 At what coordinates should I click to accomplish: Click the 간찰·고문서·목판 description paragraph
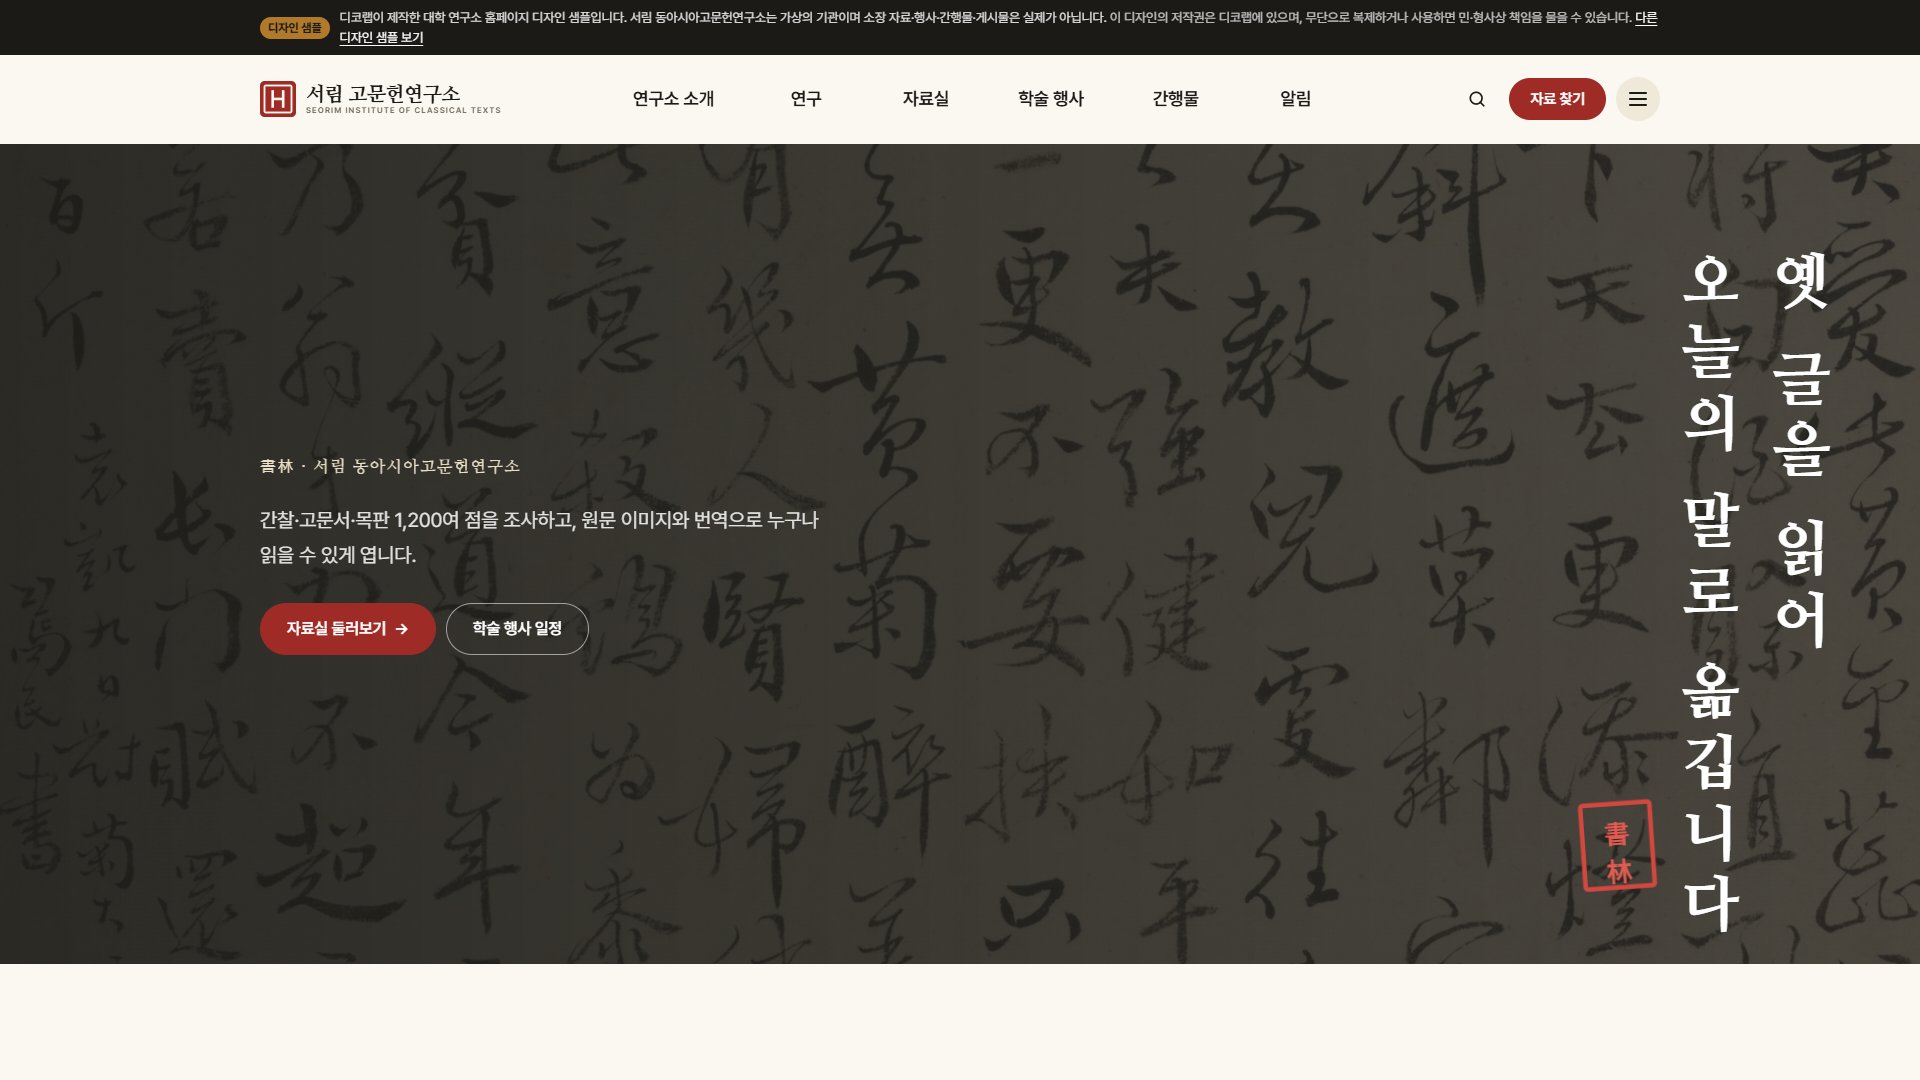(x=539, y=537)
